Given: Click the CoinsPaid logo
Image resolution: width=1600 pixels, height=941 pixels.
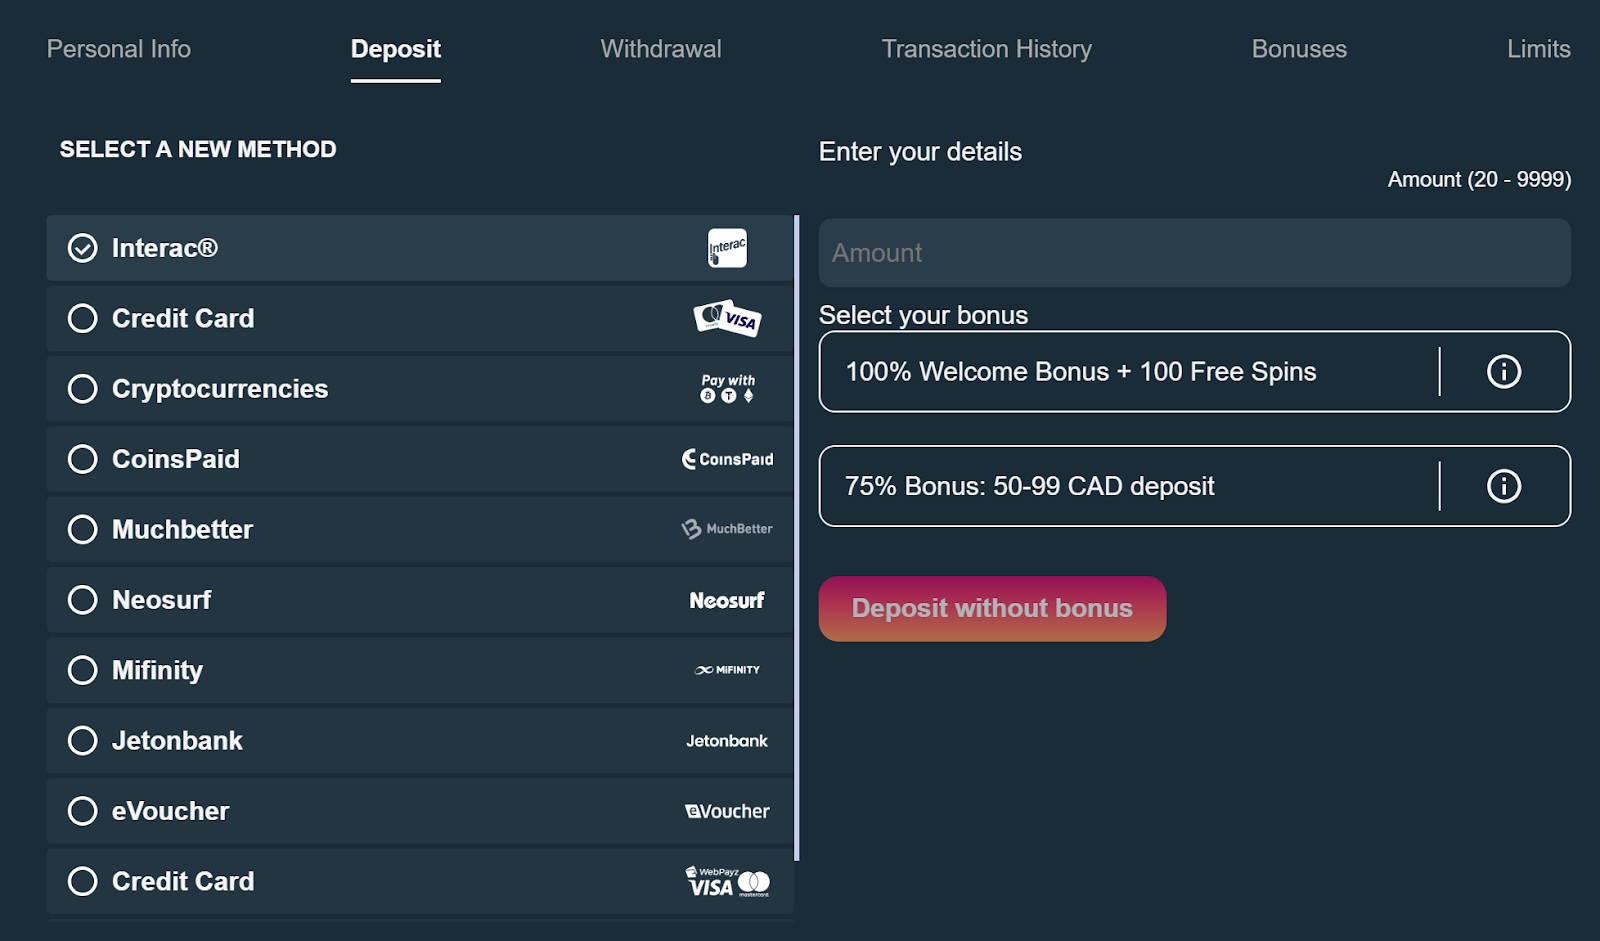Looking at the screenshot, I should pos(727,459).
